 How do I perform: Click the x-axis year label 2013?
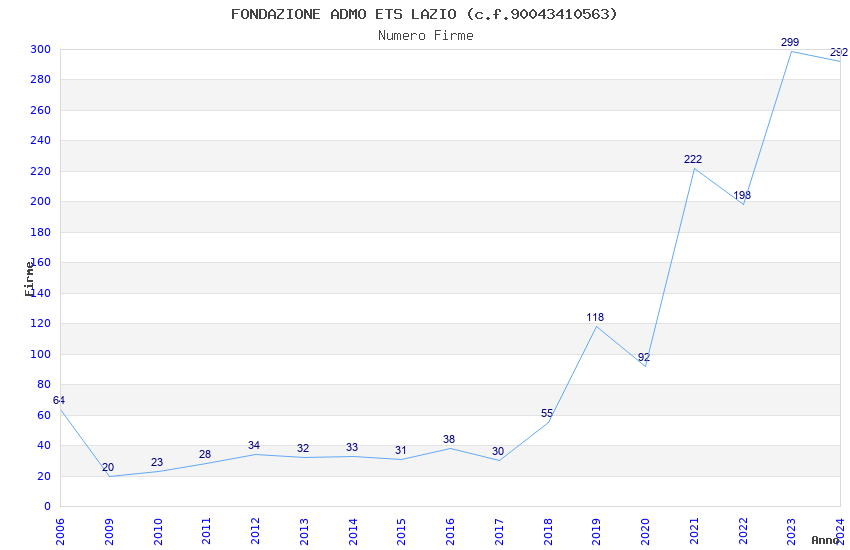[x=304, y=531]
